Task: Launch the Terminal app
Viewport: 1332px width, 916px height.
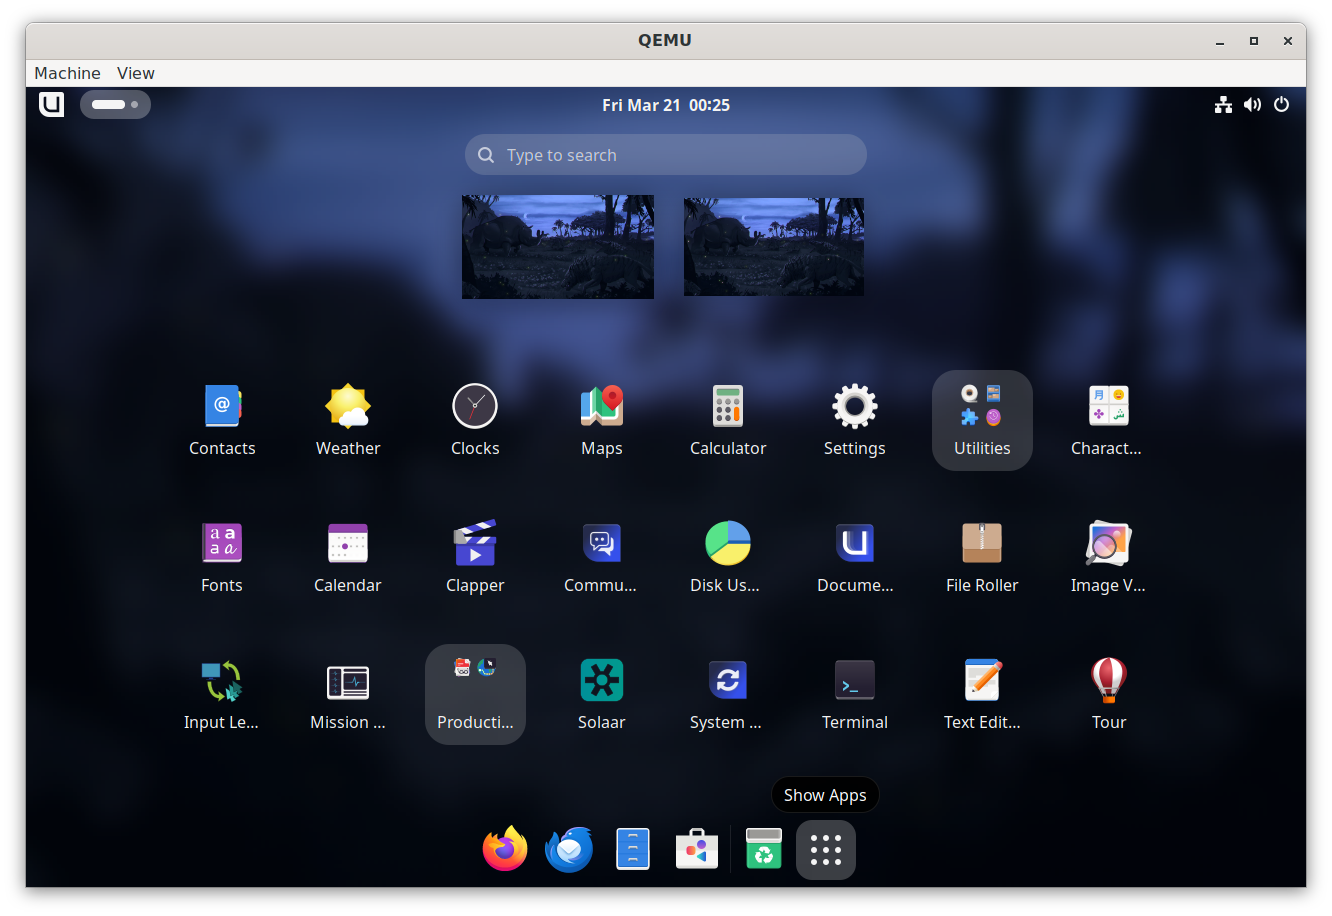Action: tap(855, 694)
